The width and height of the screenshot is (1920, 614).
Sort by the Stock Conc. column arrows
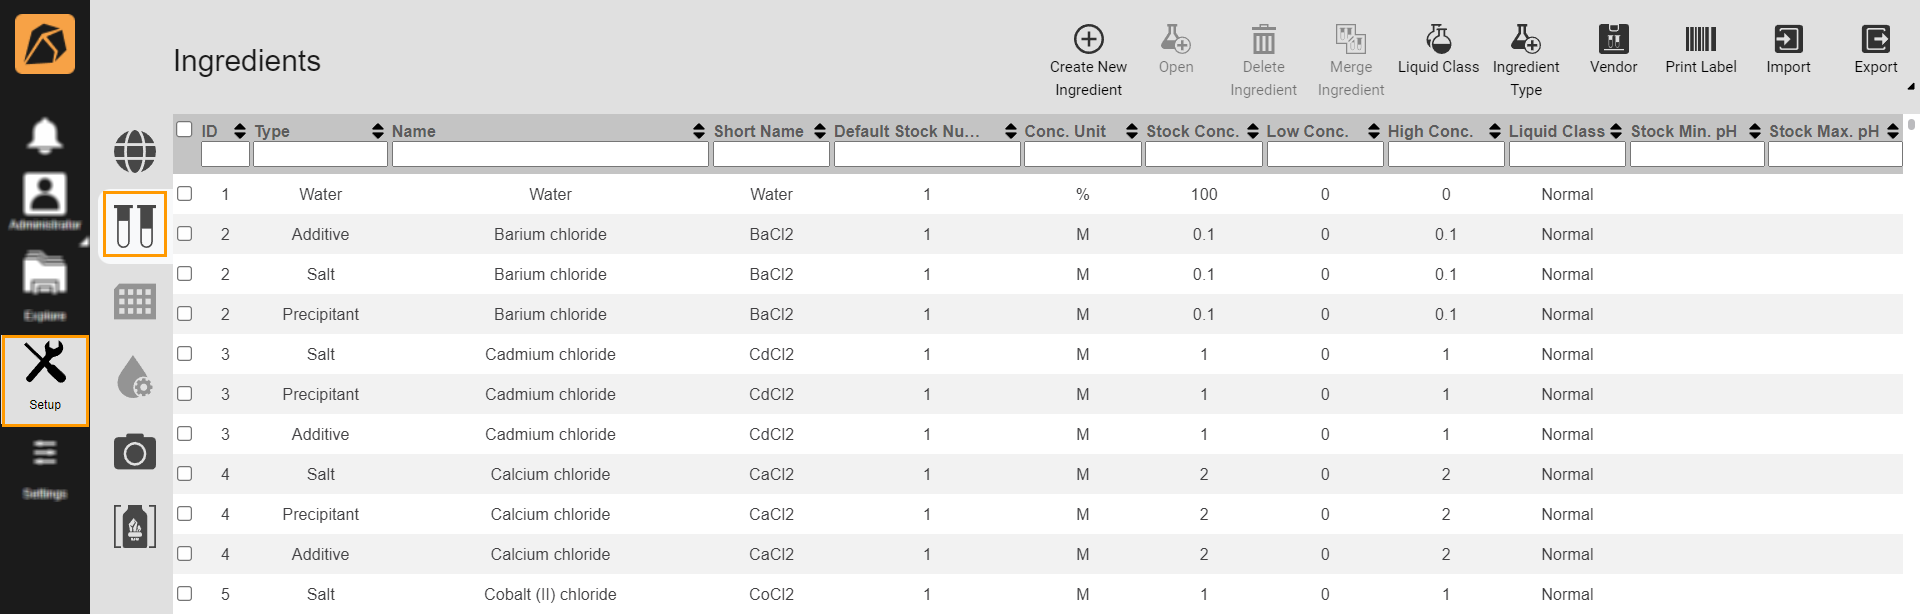pyautogui.click(x=1253, y=131)
